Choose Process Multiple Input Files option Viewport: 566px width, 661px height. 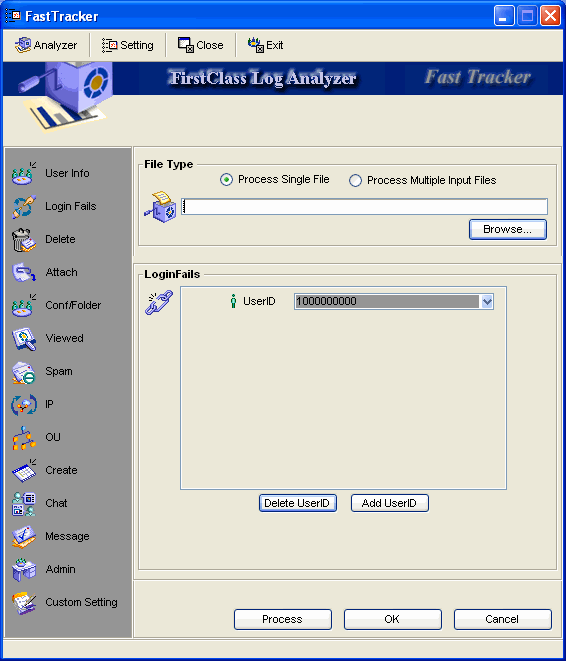[x=355, y=180]
